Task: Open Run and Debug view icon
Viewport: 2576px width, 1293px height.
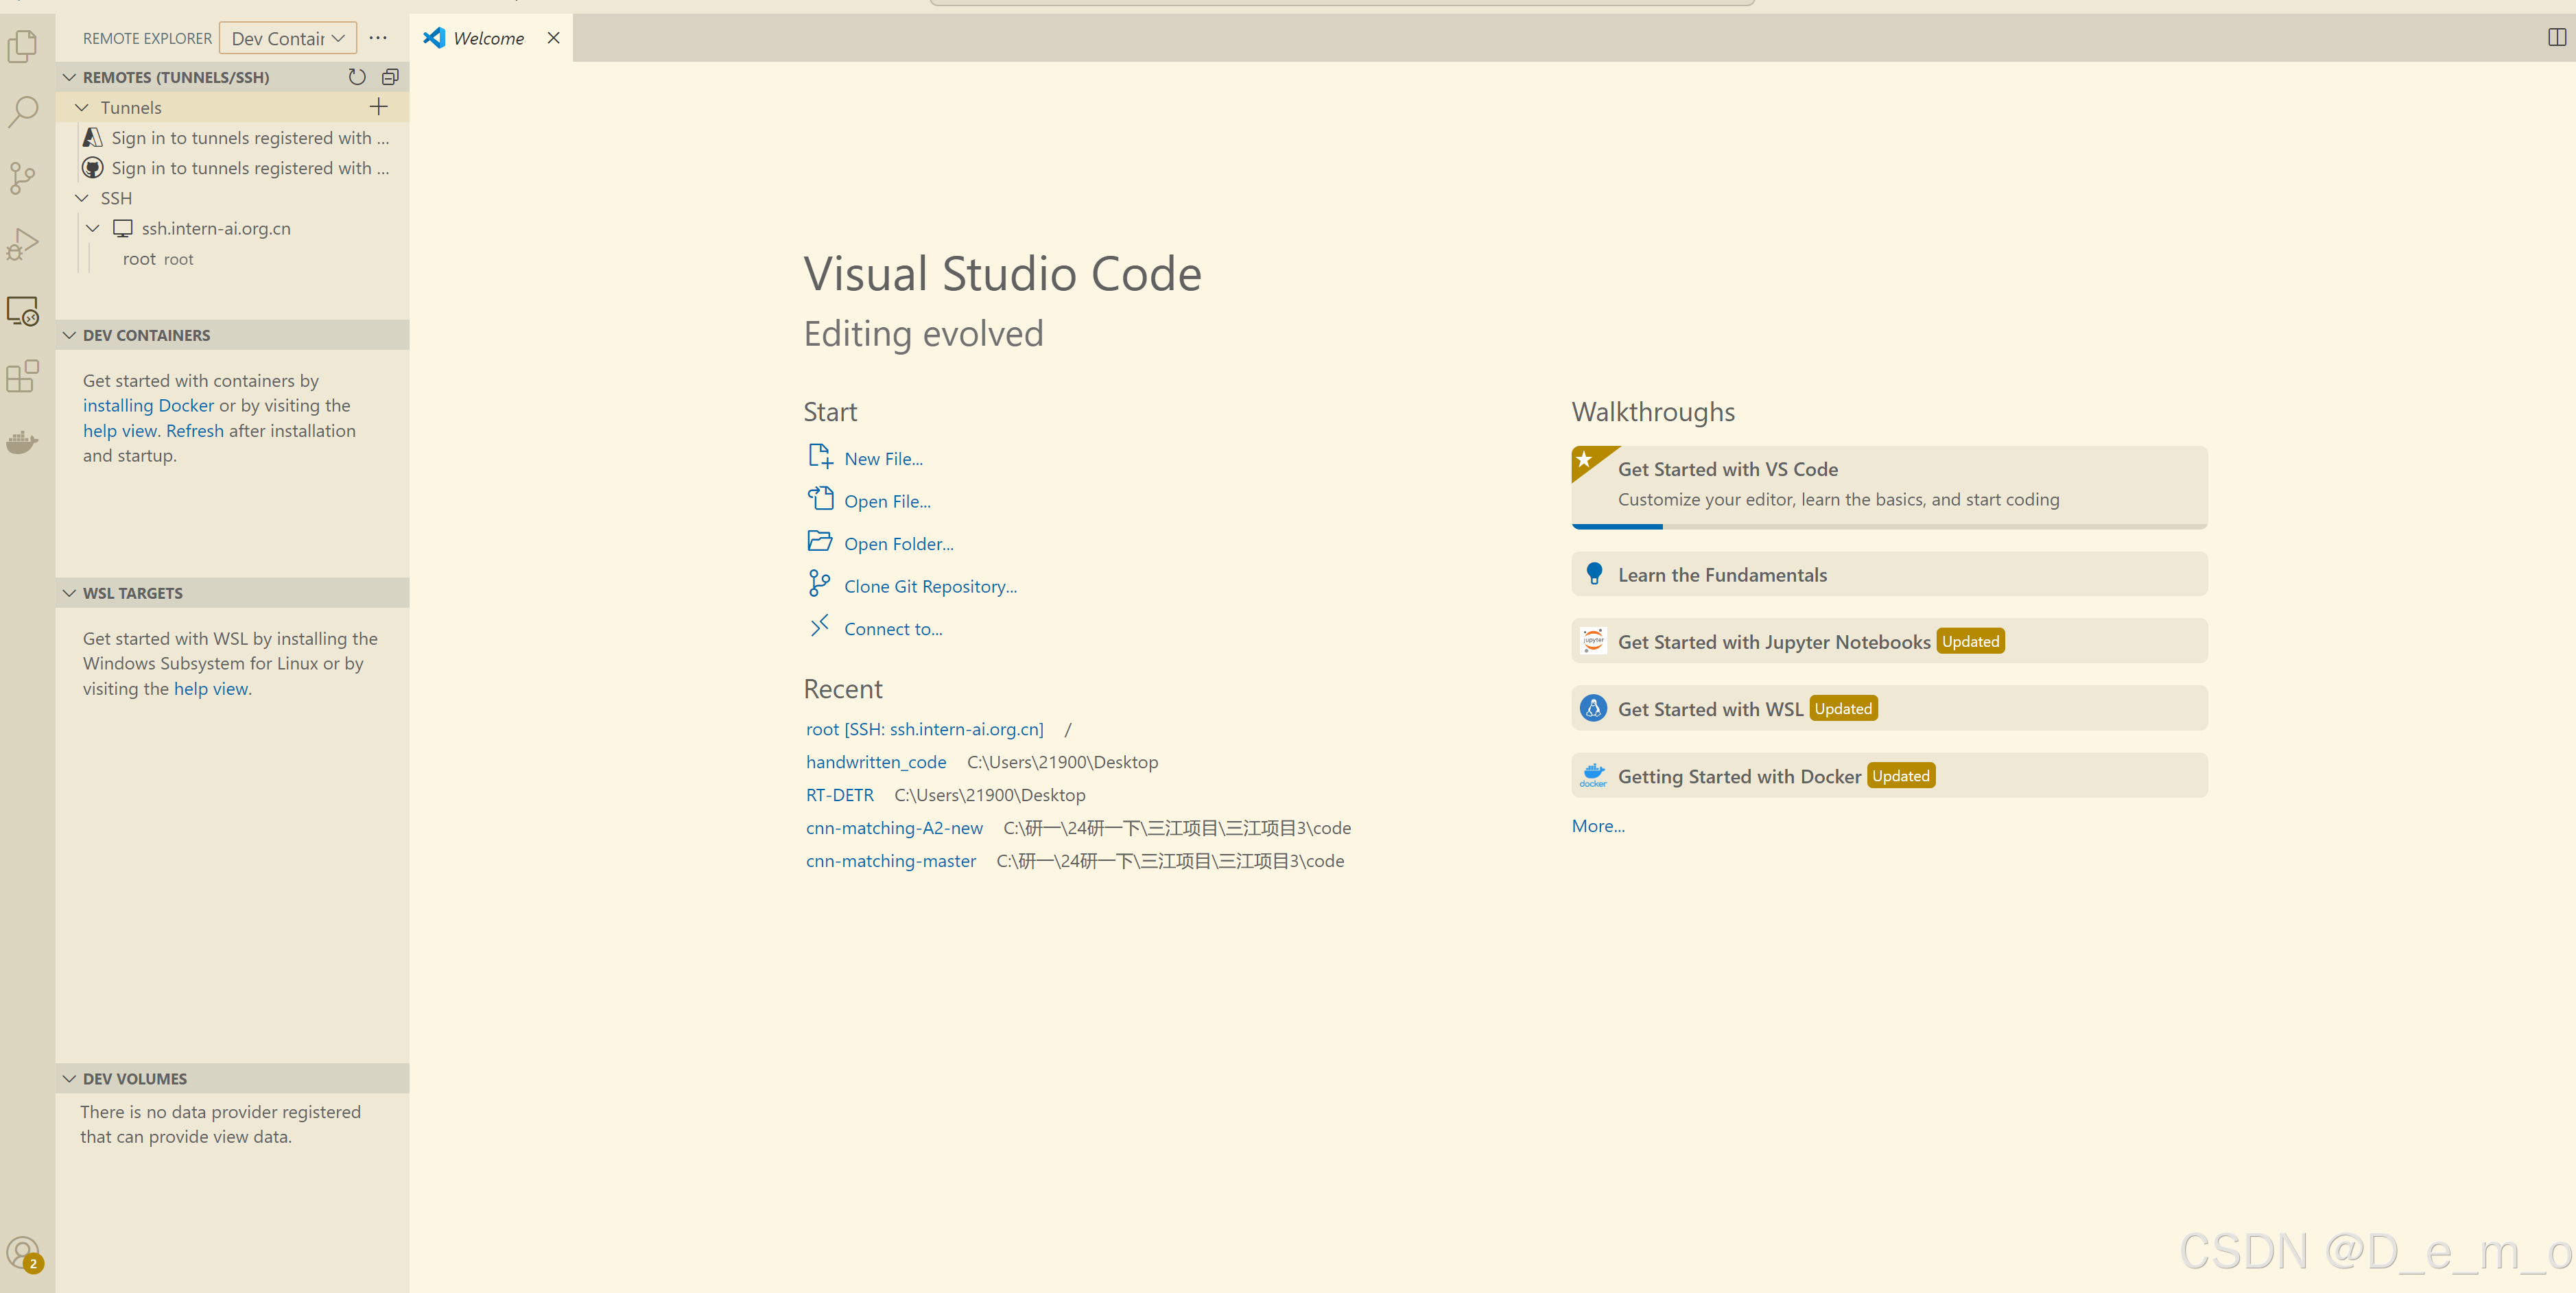Action: (23, 245)
